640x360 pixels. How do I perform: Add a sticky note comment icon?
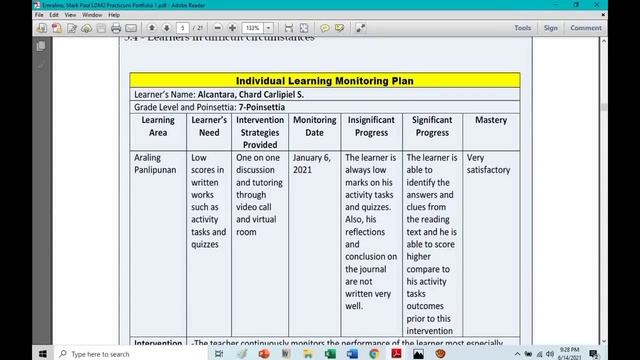pyautogui.click(x=324, y=28)
